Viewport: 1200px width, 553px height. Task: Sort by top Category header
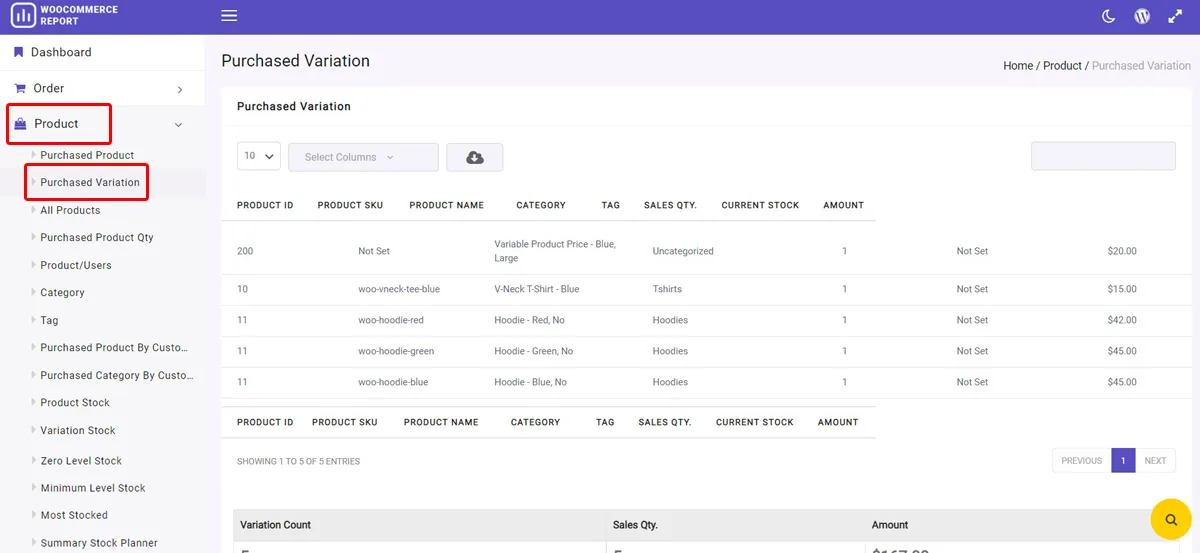click(x=541, y=205)
